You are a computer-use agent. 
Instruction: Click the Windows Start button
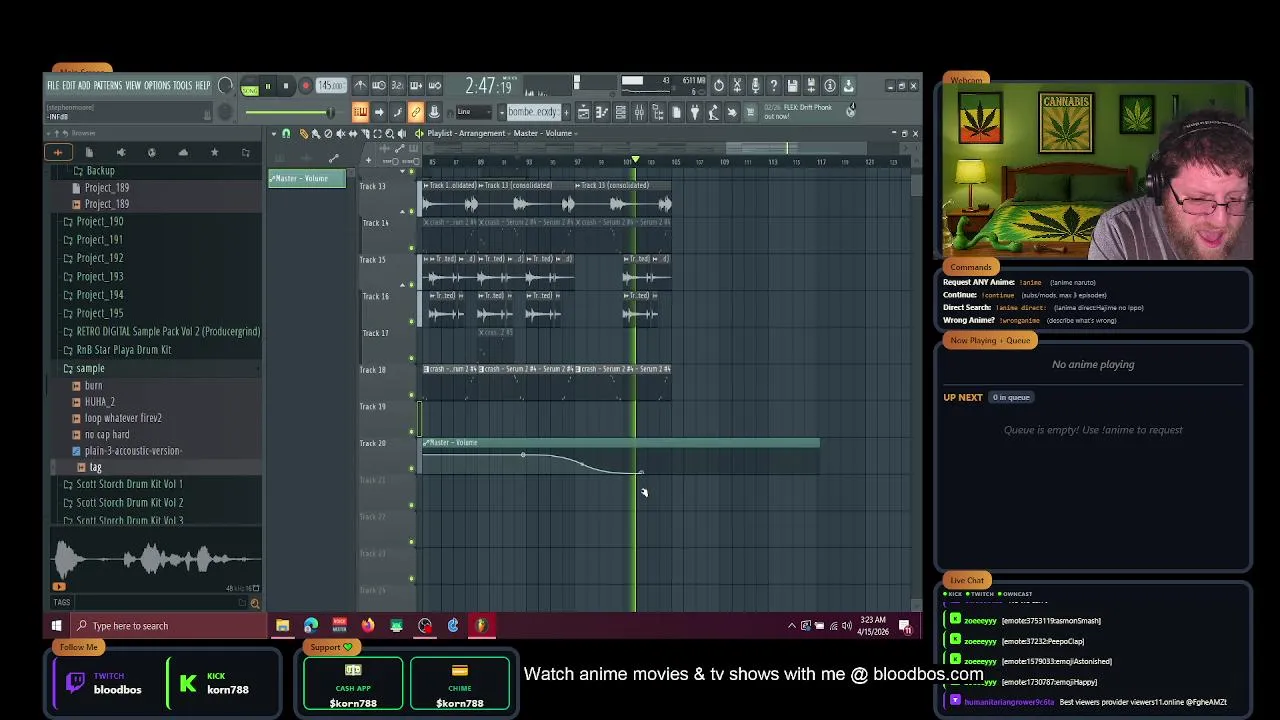tap(56, 626)
